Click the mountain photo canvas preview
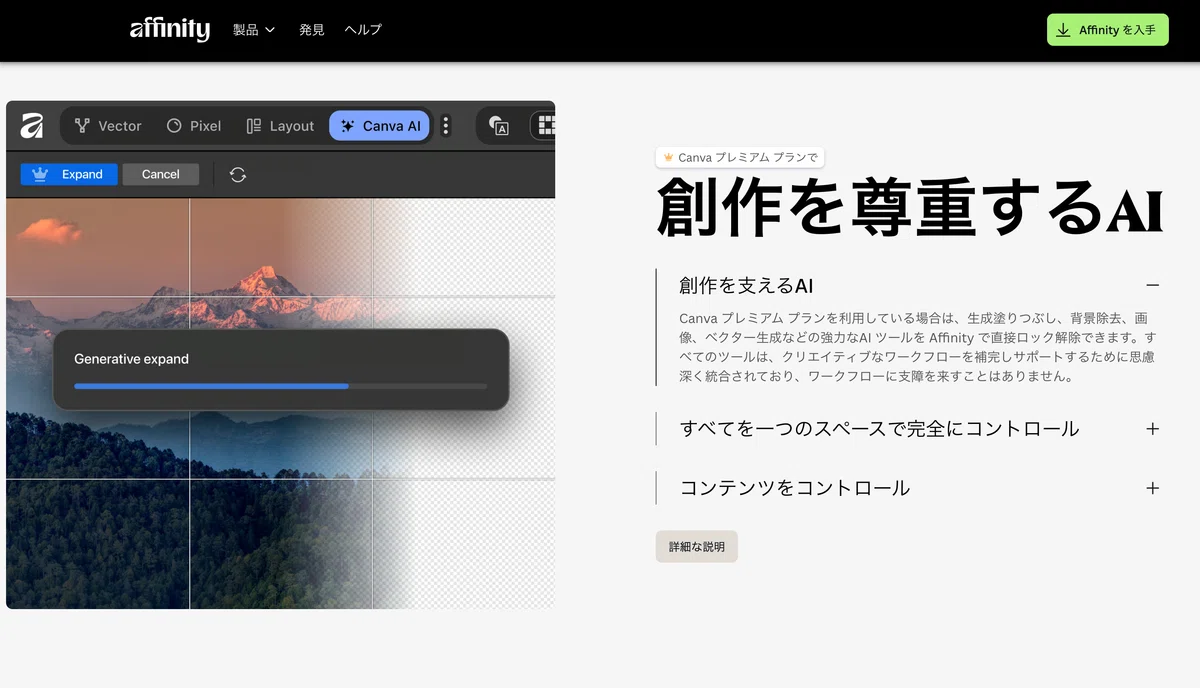 [280, 403]
